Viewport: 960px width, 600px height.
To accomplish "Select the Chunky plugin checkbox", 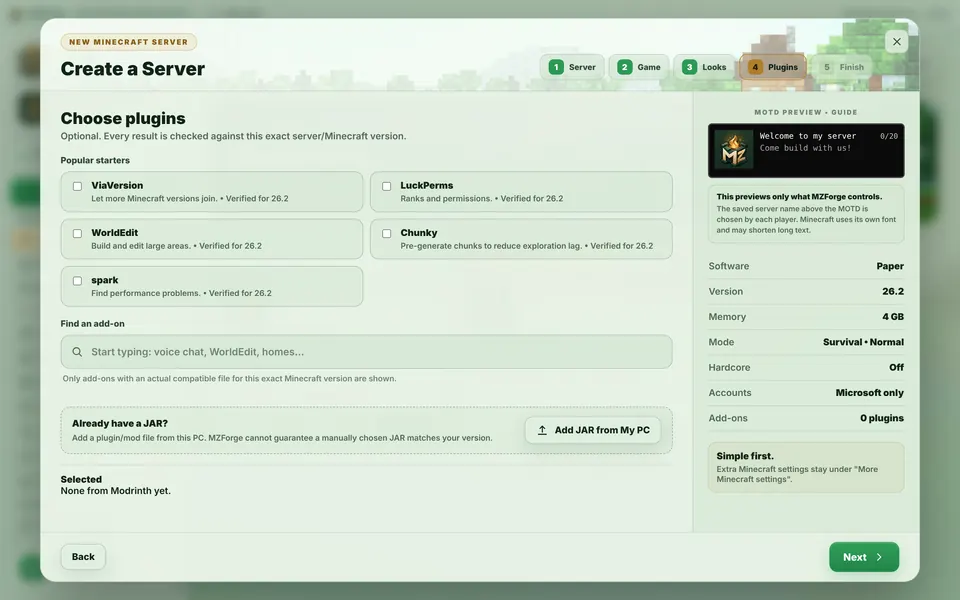I will (386, 233).
